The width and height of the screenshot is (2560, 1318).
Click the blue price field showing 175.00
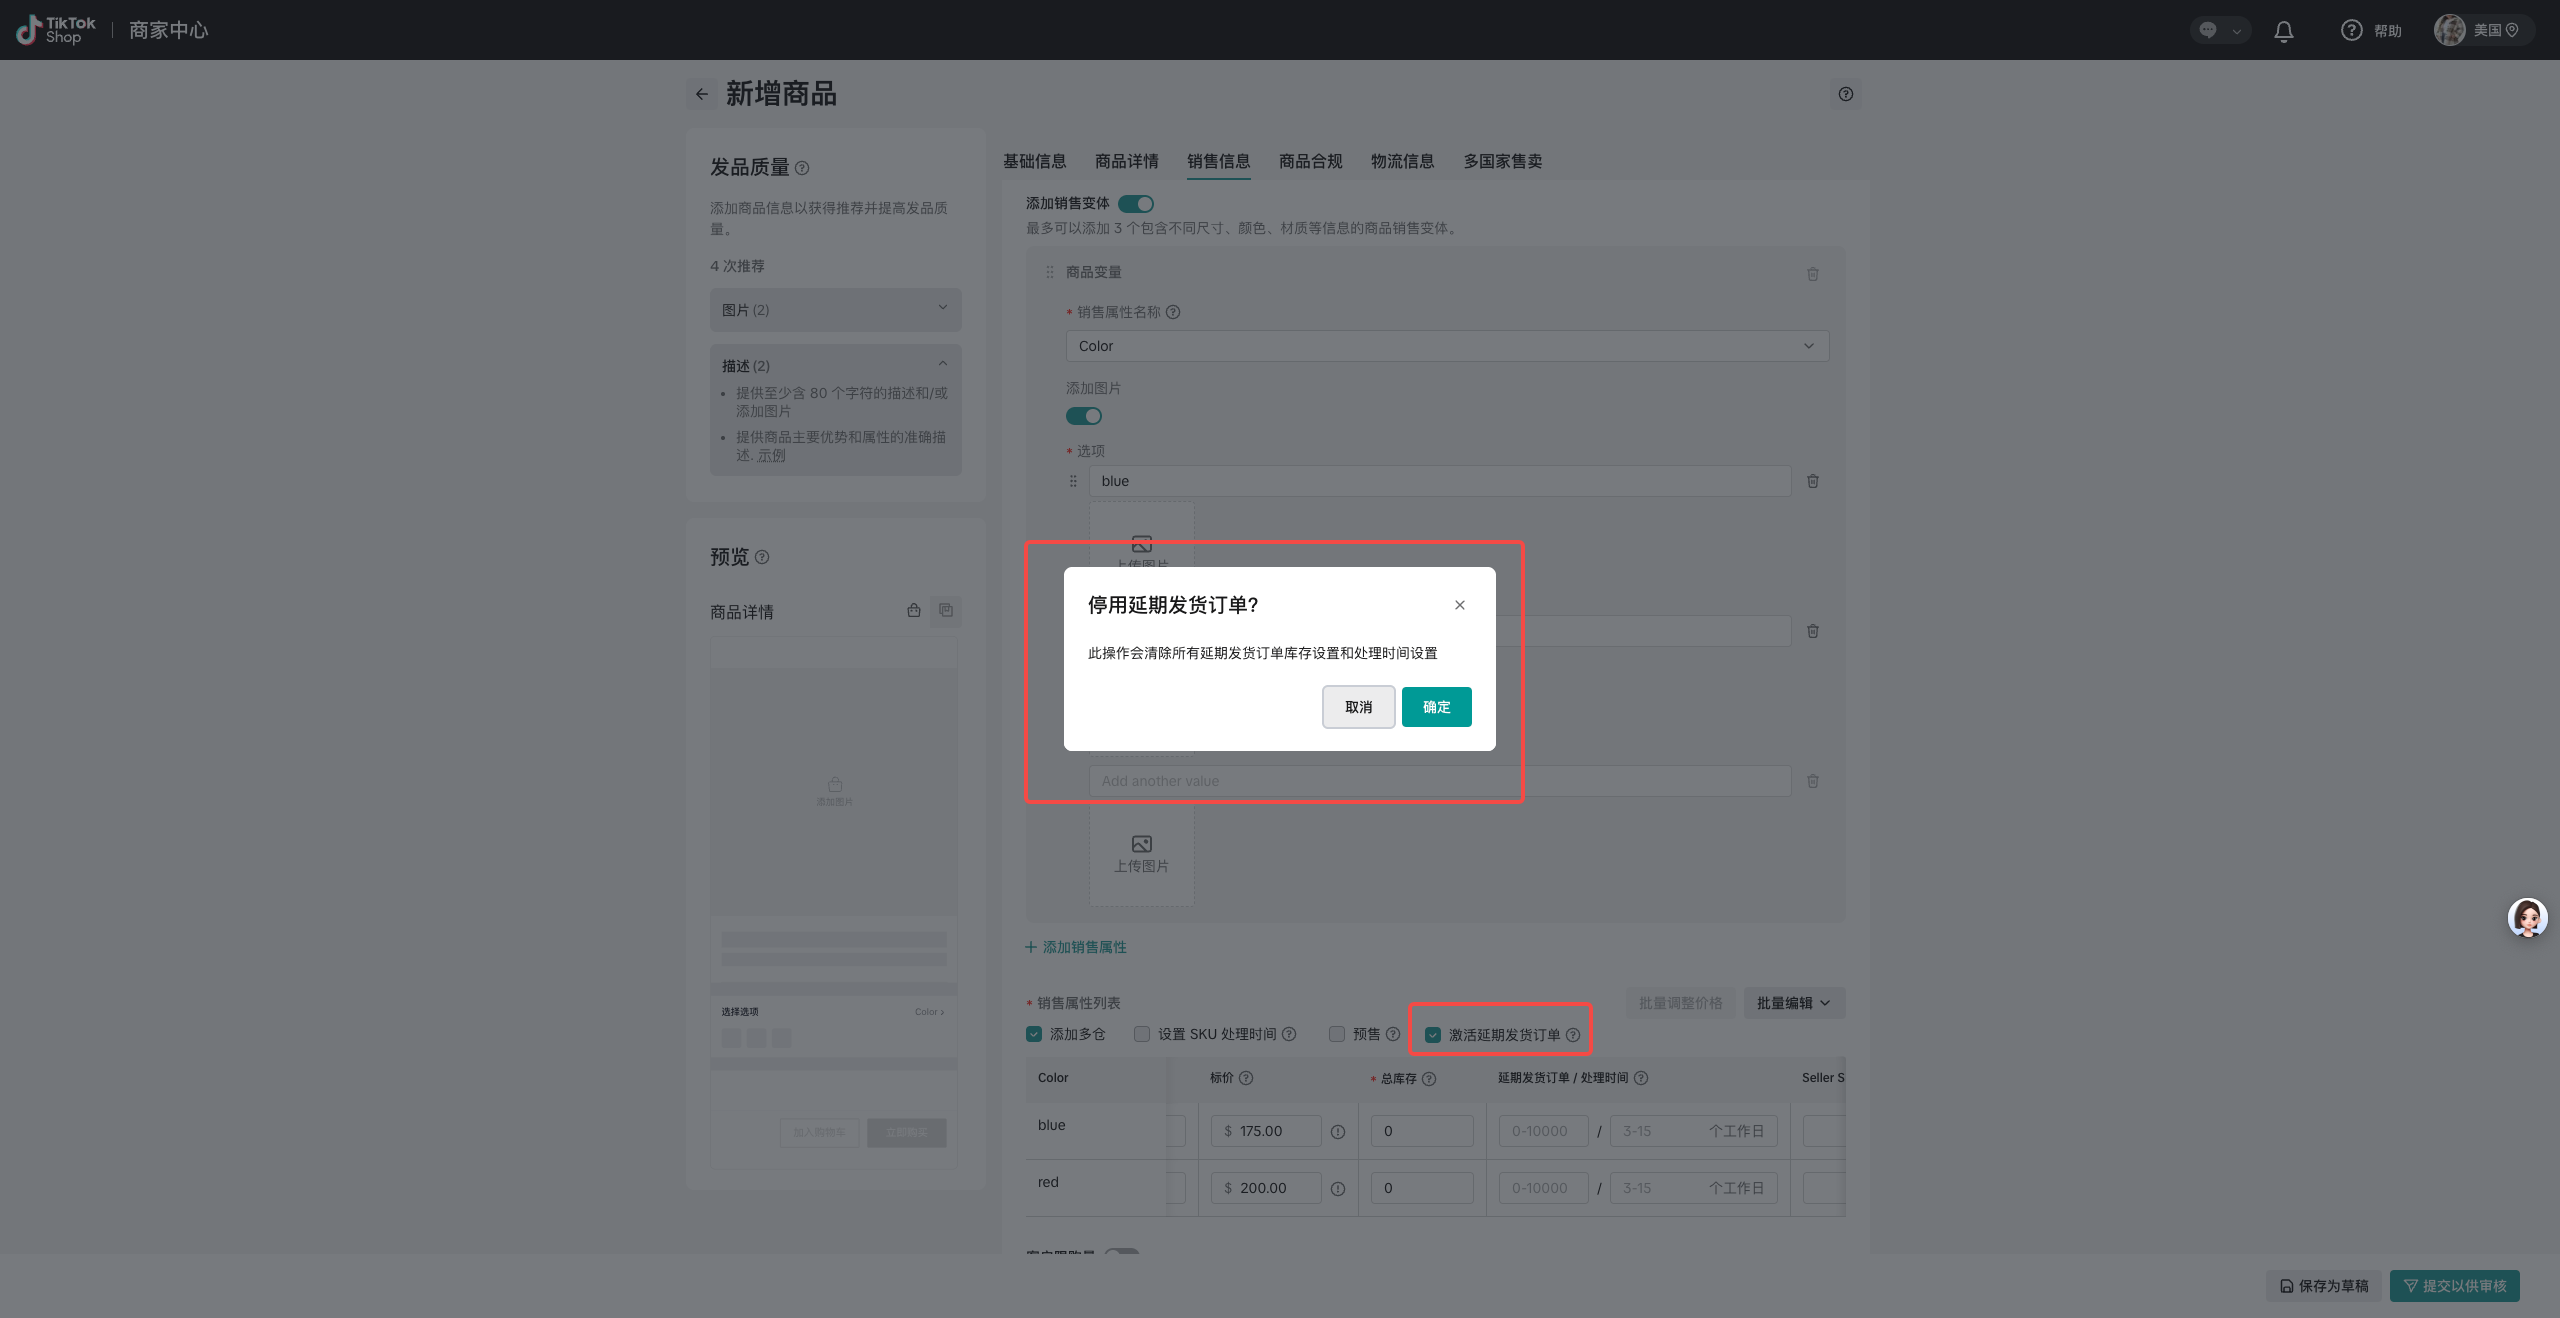point(1266,1131)
